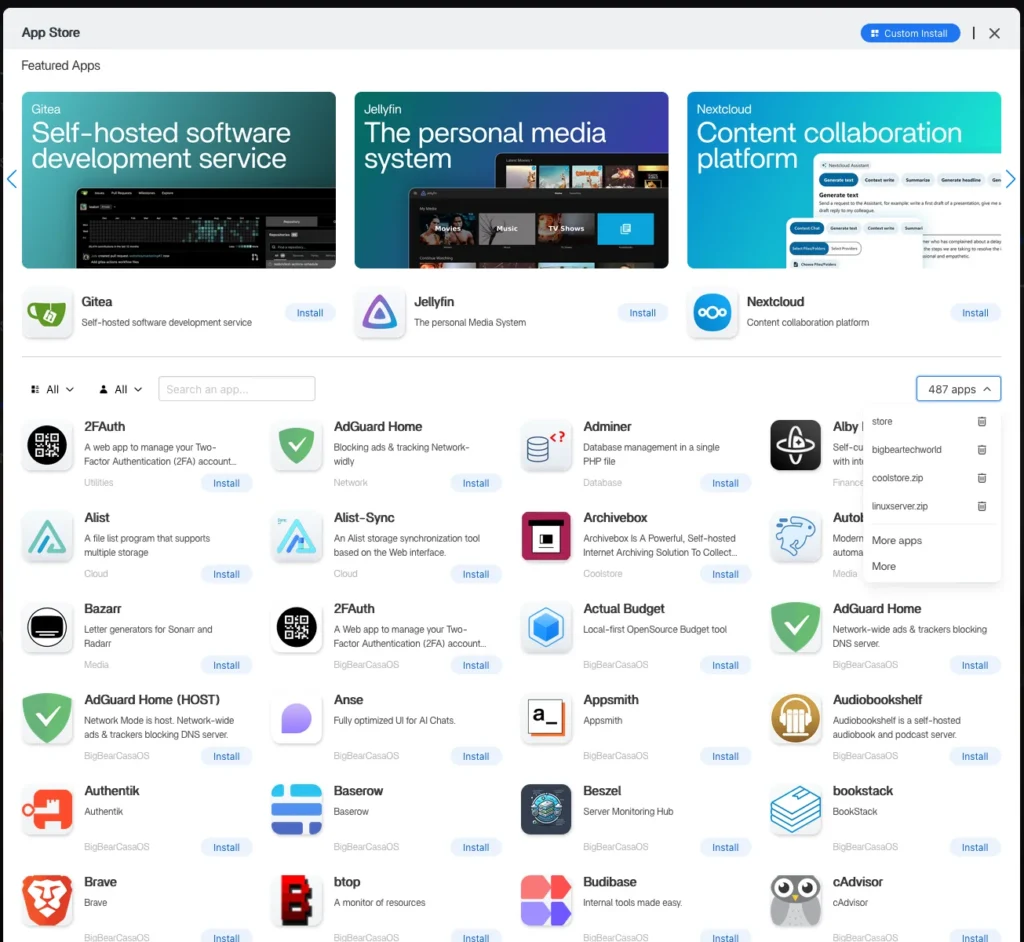This screenshot has height=942, width=1024.
Task: Delete the linuxserver.zip source via trash icon
Action: click(x=982, y=506)
